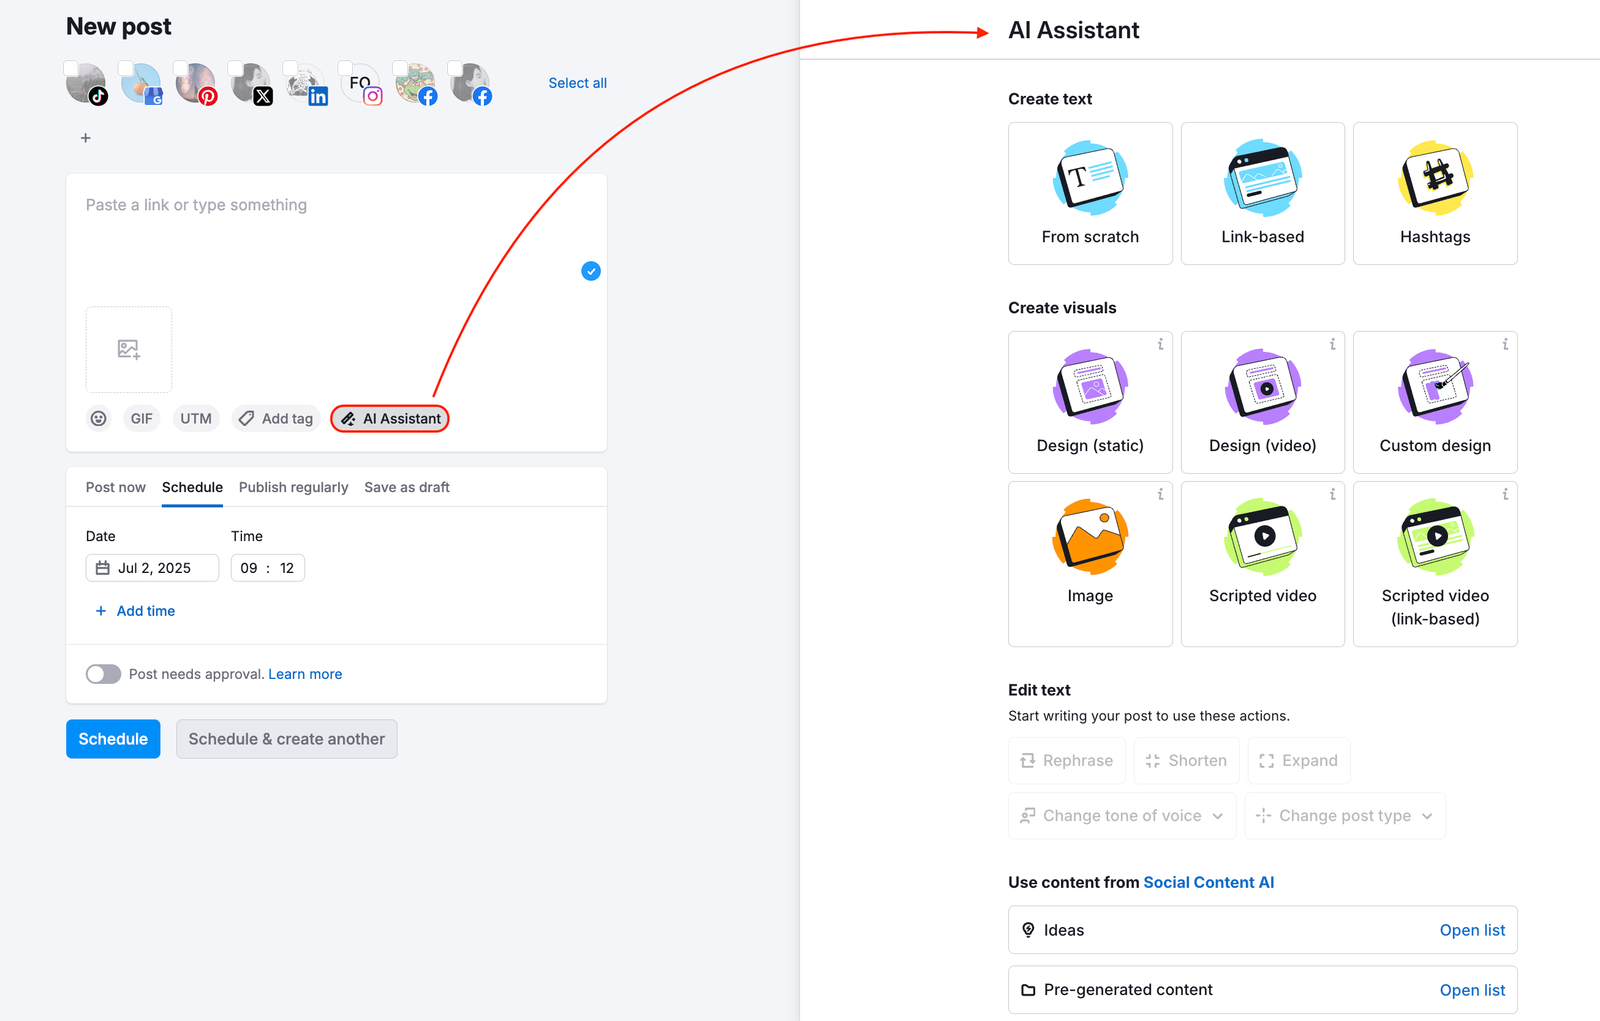This screenshot has height=1021, width=1600.
Task: Choose Scripted video (link-based) option
Action: pyautogui.click(x=1435, y=563)
